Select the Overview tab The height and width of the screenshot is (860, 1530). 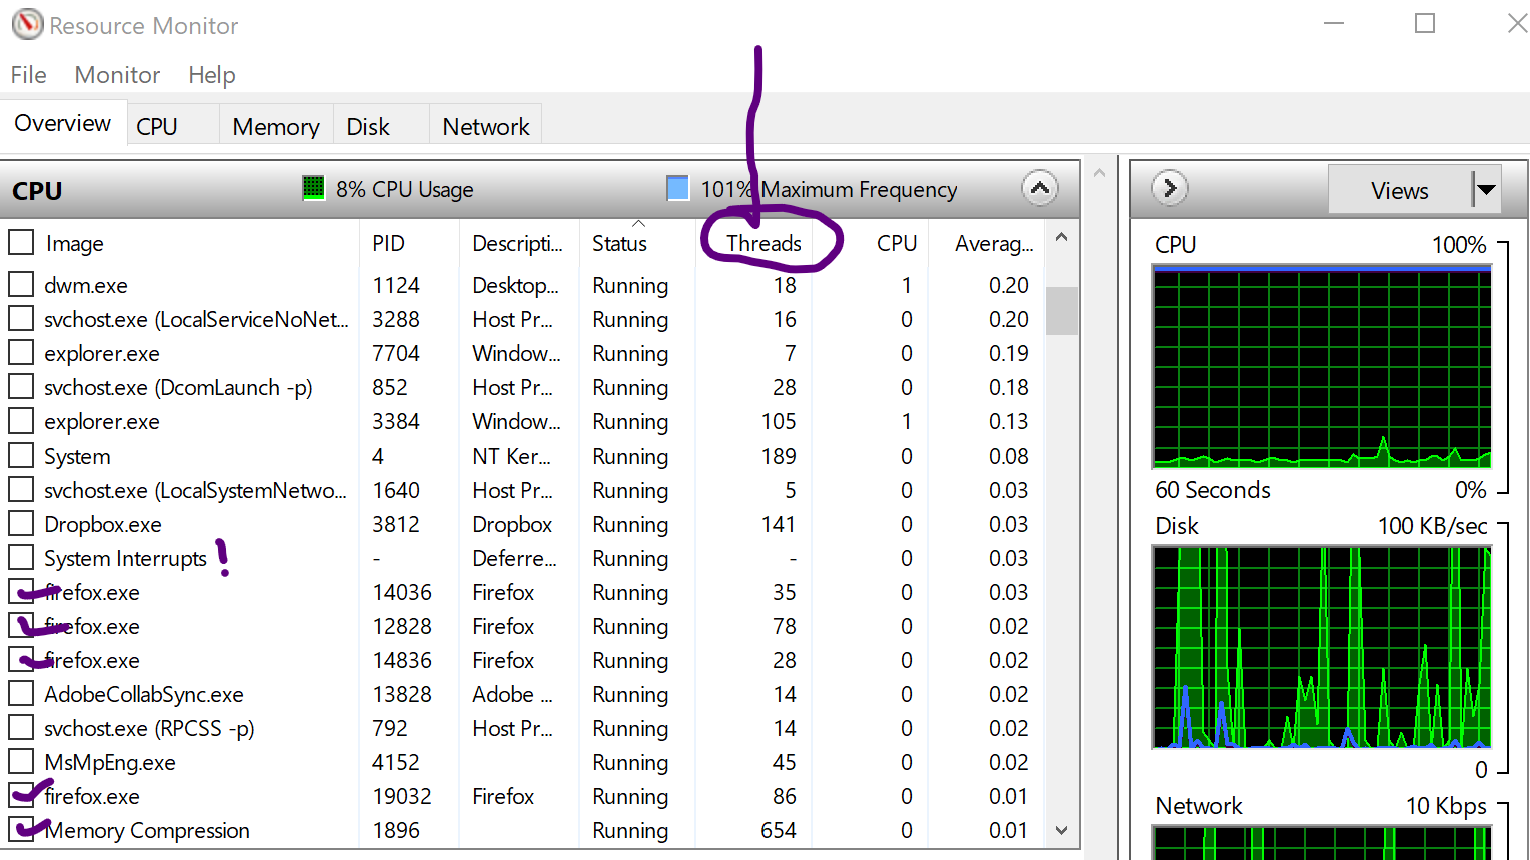(63, 123)
